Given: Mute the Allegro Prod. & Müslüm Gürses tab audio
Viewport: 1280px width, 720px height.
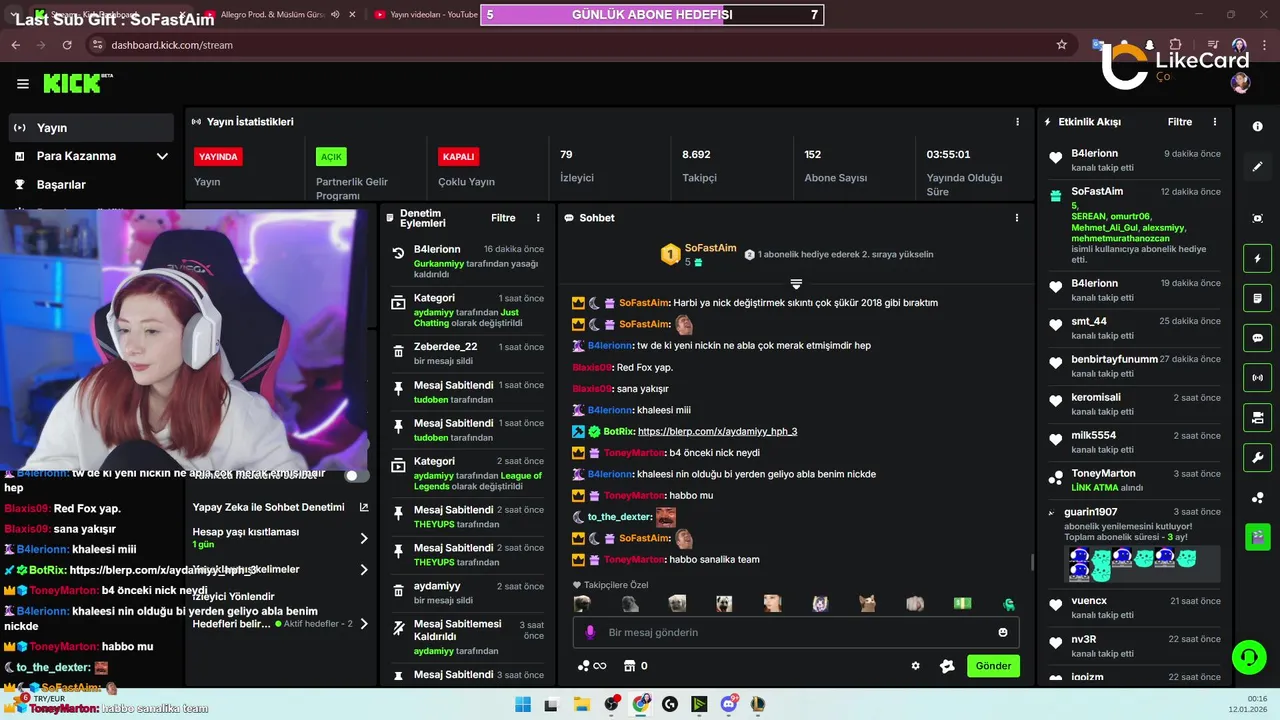Looking at the screenshot, I should coord(334,15).
